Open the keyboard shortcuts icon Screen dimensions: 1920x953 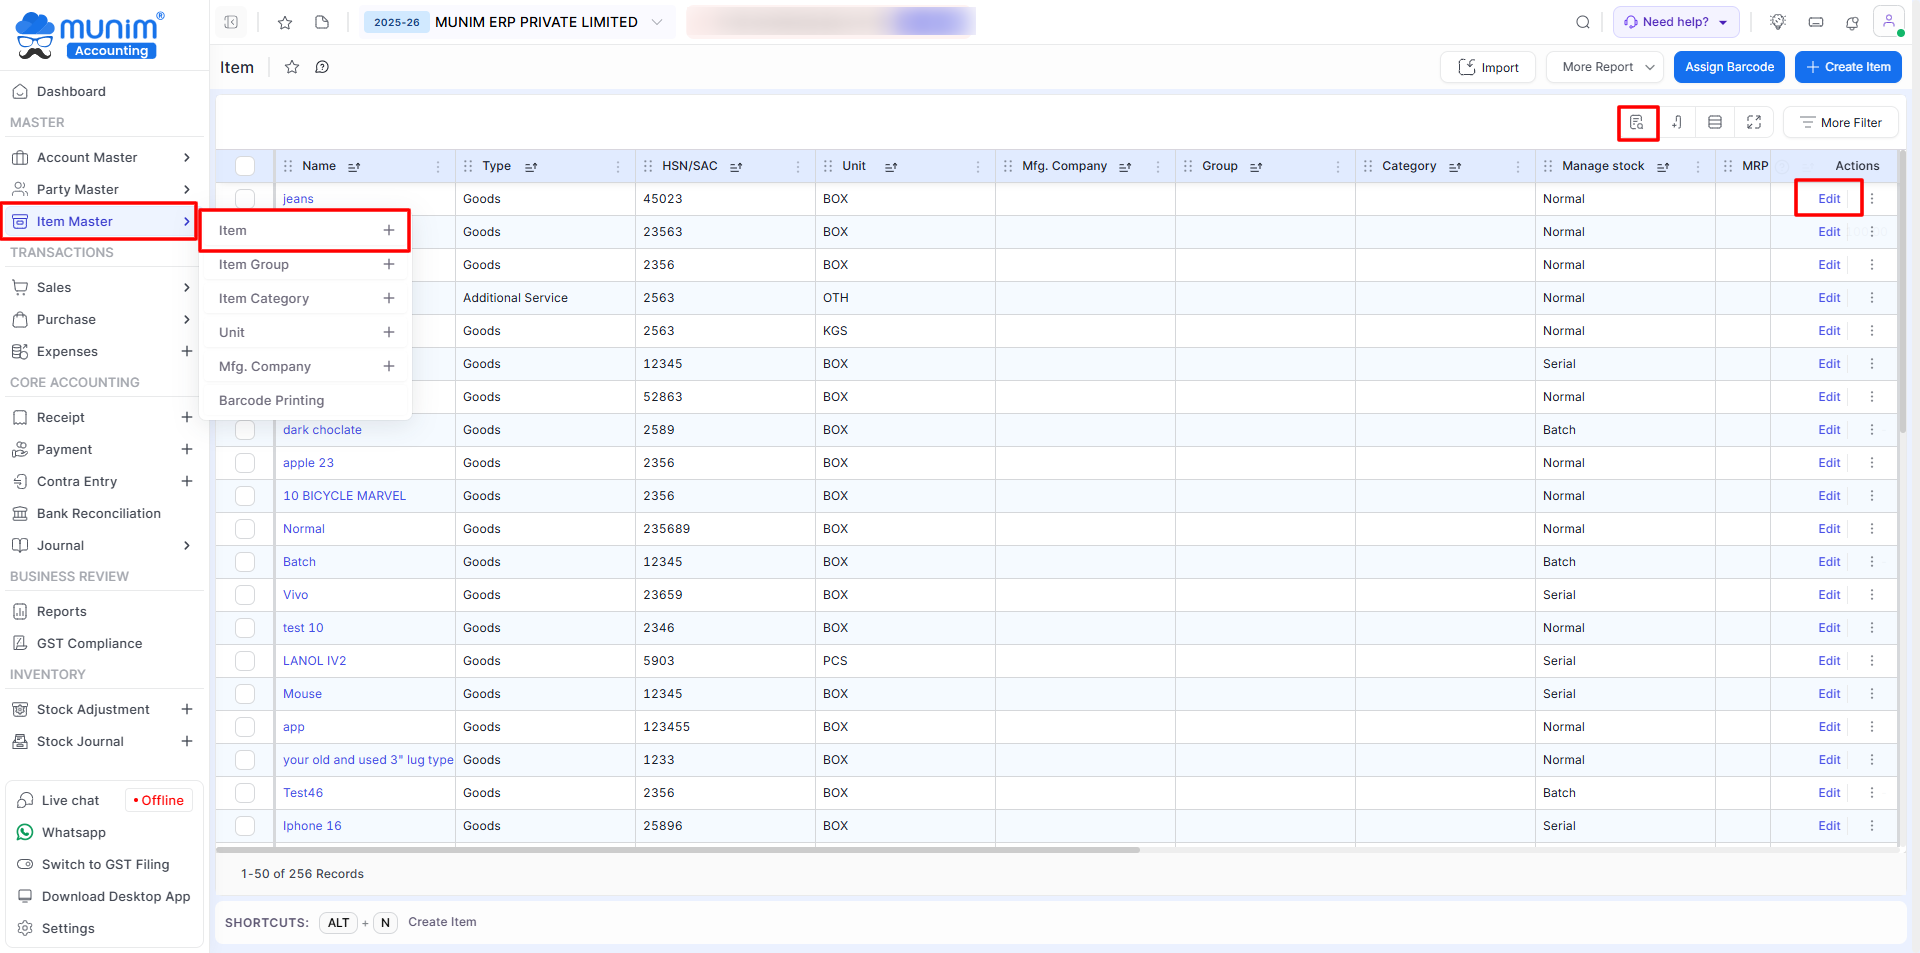[1816, 22]
